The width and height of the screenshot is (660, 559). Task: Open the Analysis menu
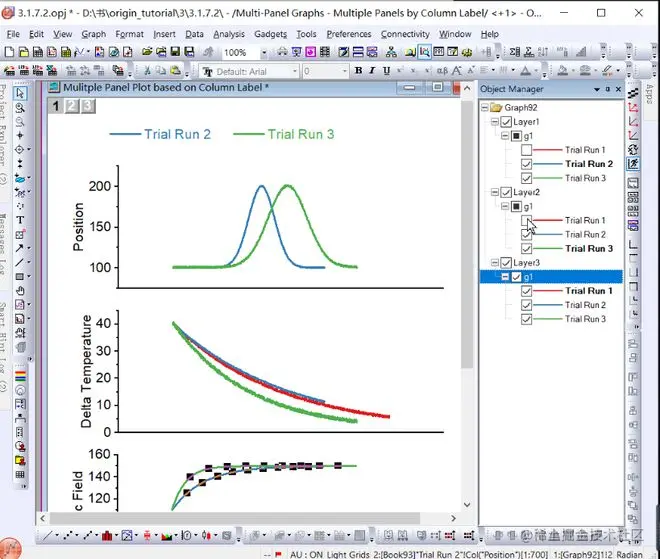tap(229, 34)
